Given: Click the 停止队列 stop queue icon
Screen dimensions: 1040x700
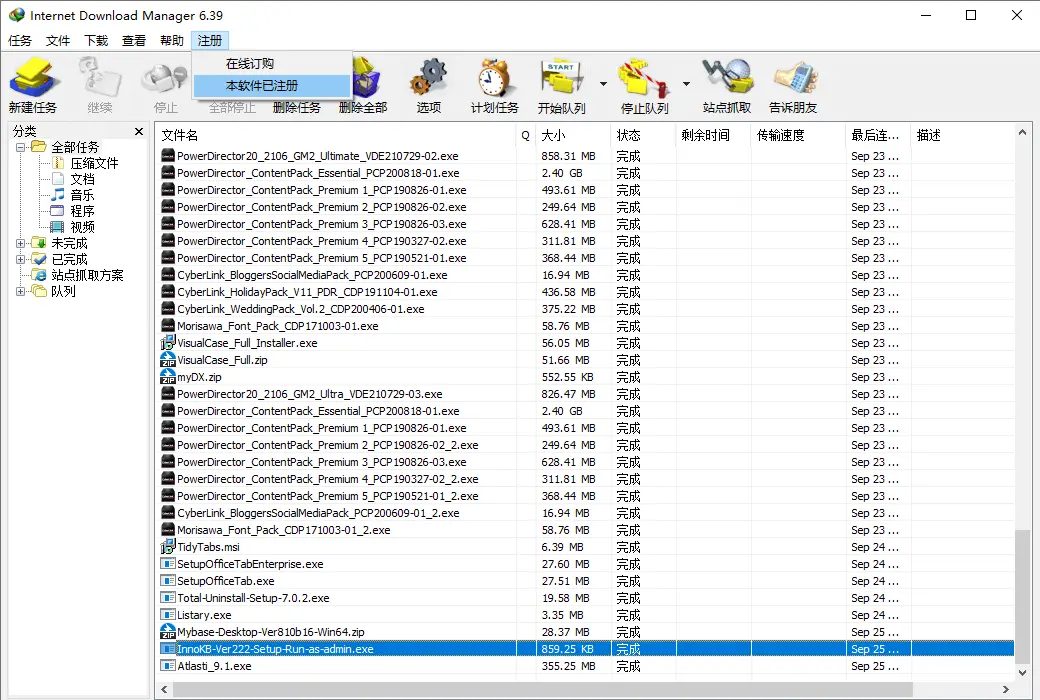Looking at the screenshot, I should point(643,78).
